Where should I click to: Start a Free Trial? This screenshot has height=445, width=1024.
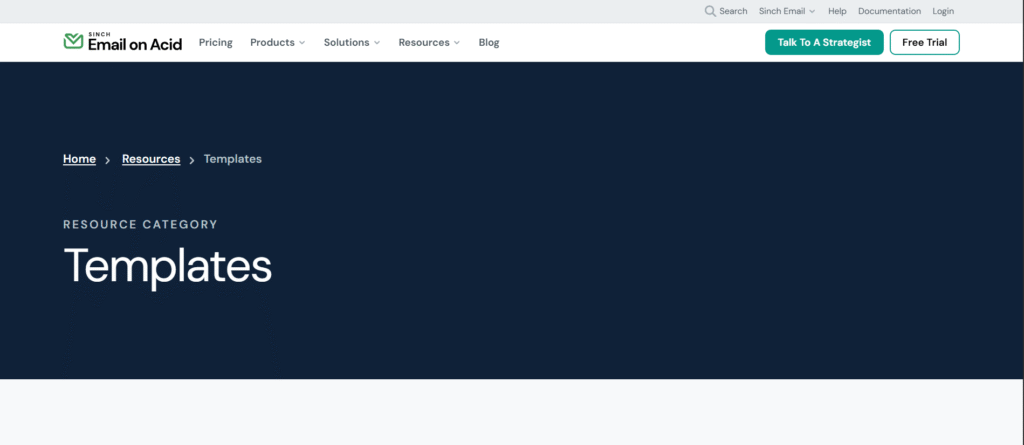pyautogui.click(x=924, y=42)
